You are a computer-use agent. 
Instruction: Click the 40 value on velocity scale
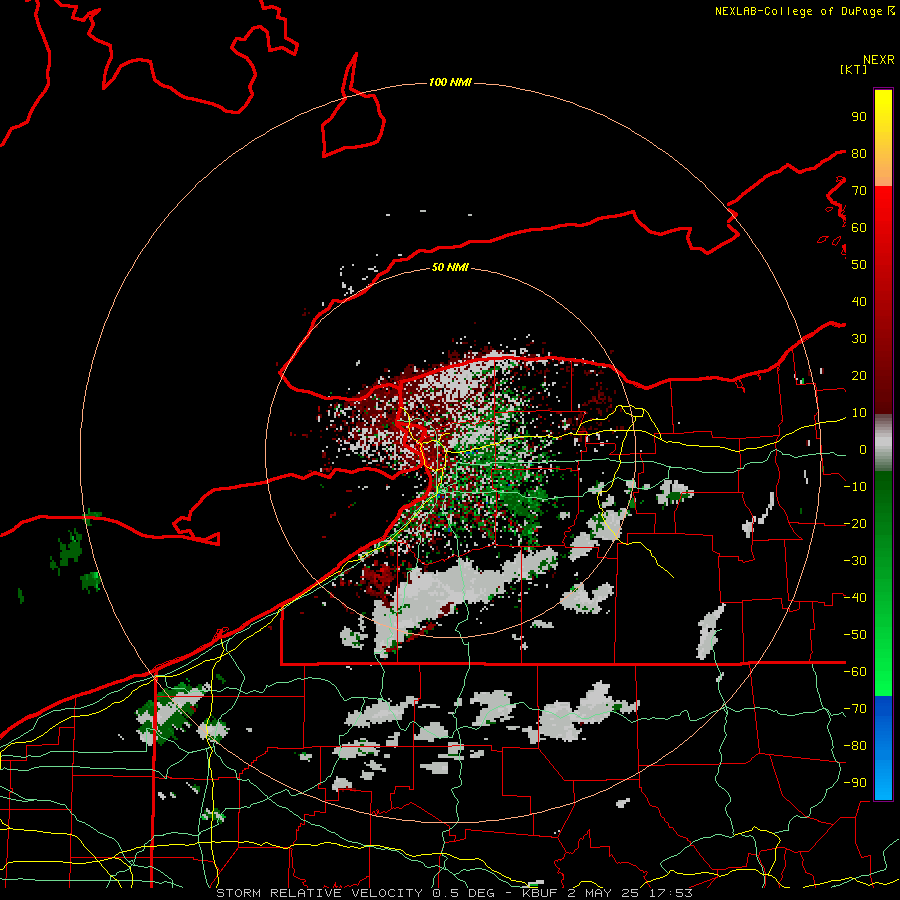coord(859,302)
